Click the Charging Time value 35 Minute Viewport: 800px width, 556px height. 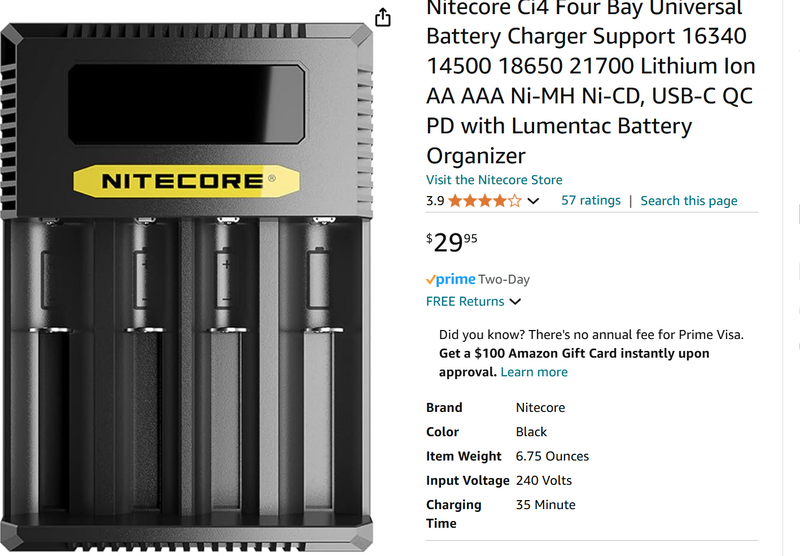(545, 505)
